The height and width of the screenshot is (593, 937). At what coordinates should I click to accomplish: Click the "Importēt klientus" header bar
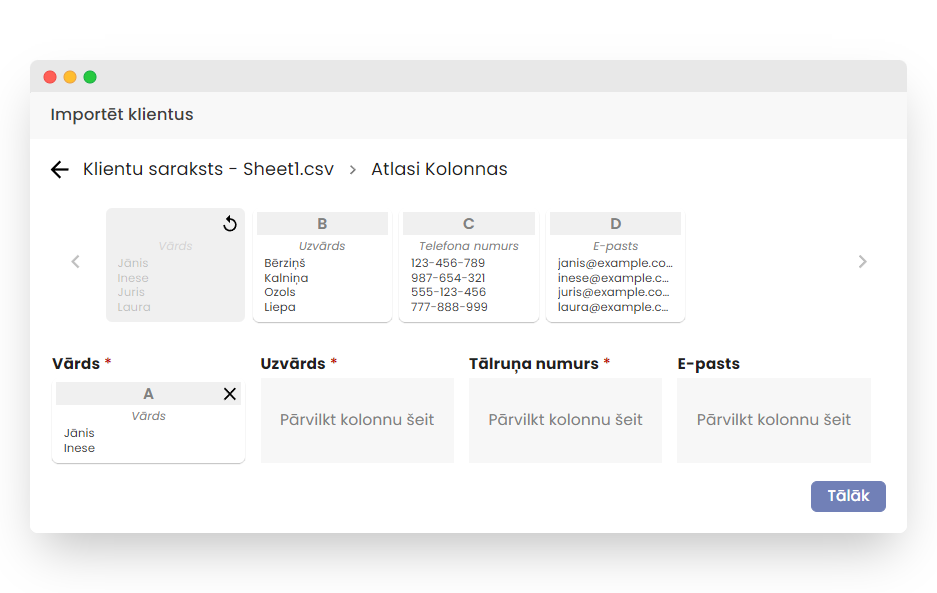click(x=121, y=114)
